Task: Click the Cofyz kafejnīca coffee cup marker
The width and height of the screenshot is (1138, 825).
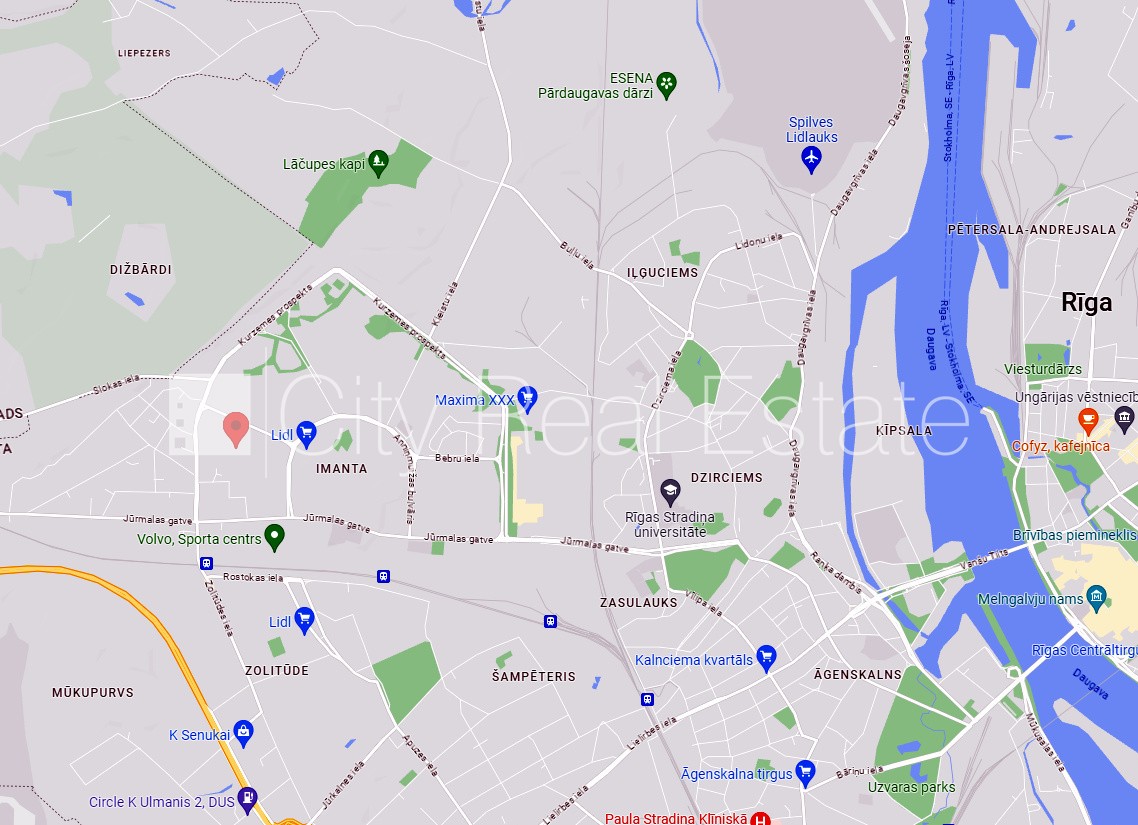Action: click(1087, 420)
